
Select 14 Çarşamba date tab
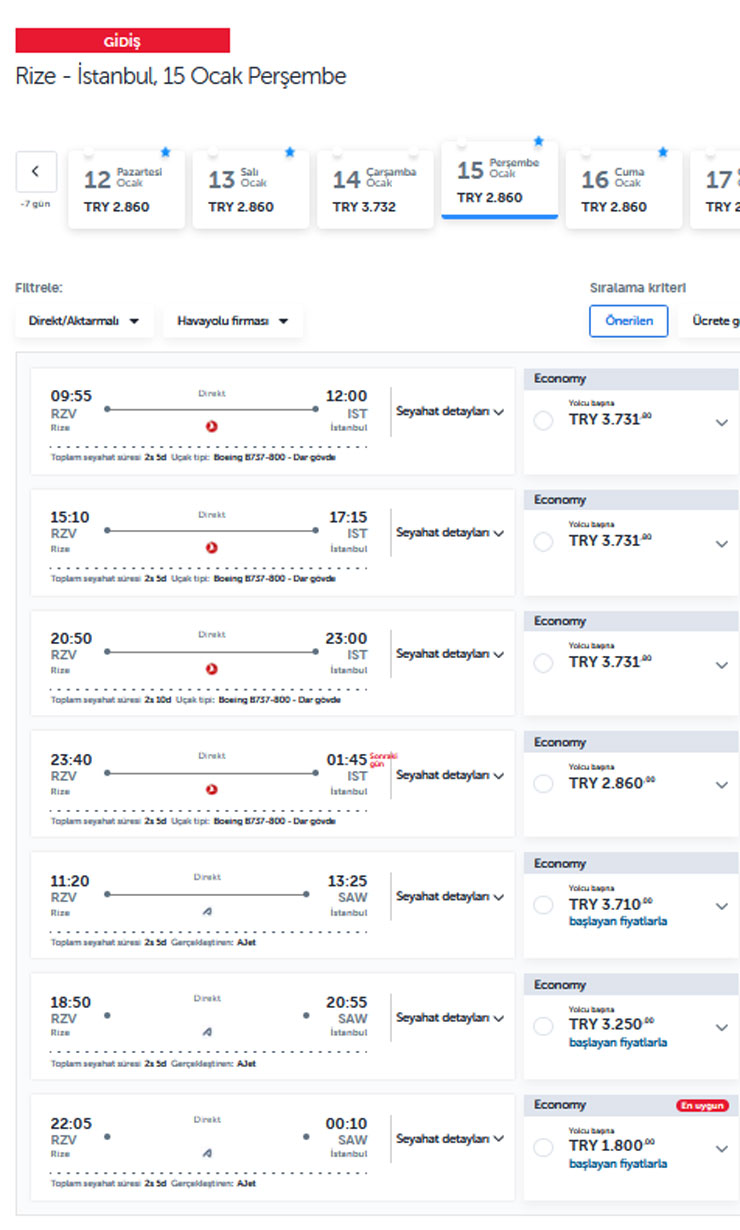375,189
